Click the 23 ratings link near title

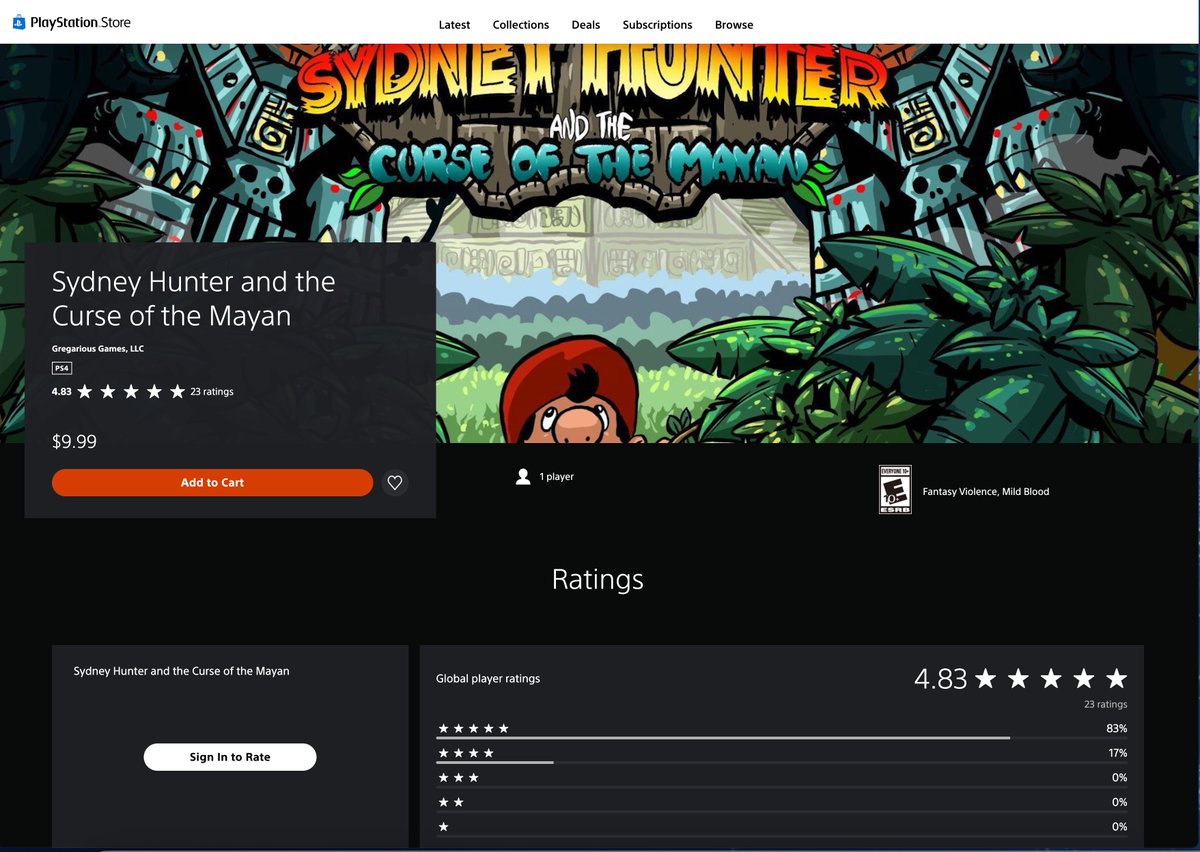point(212,392)
